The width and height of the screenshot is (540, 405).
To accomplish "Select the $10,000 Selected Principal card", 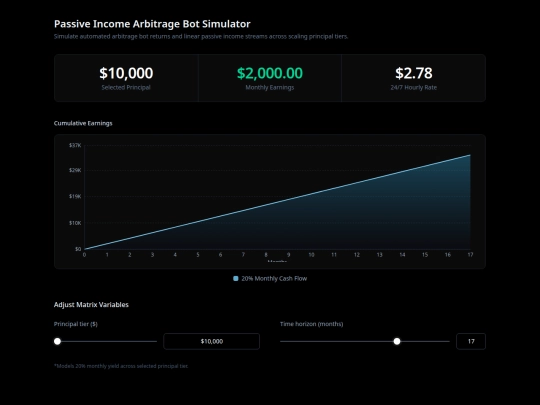I will tap(126, 78).
